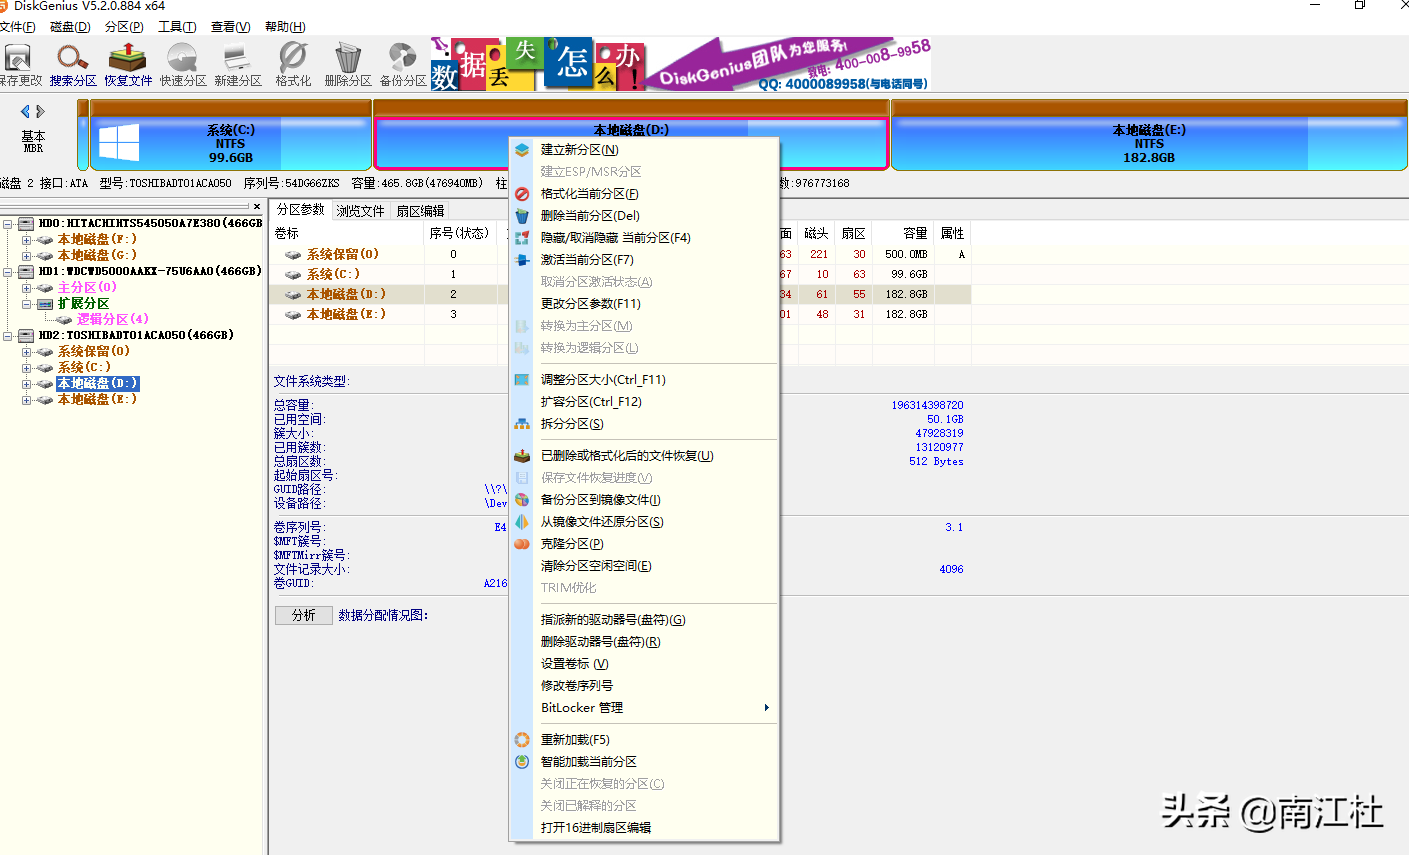Click icon beside 已删除或格式化后的文件恢复

[x=522, y=456]
